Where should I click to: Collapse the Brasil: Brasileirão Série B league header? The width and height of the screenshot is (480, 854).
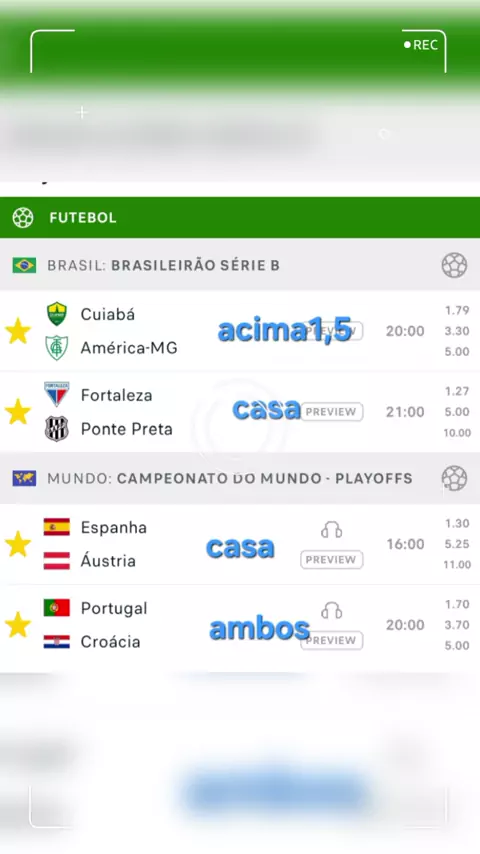[240, 265]
